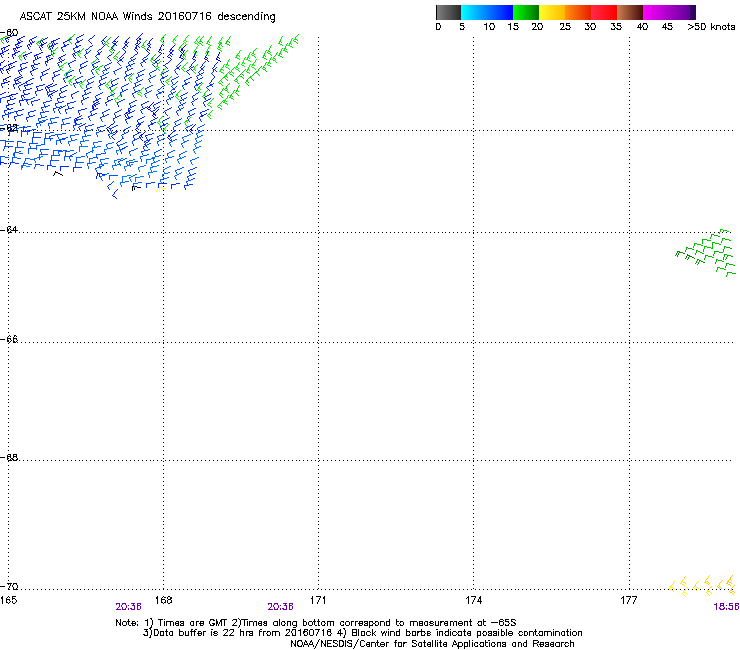This screenshot has width=740, height=650.
Task: Click the note 'Times are GMT' line
Action: 316,623
